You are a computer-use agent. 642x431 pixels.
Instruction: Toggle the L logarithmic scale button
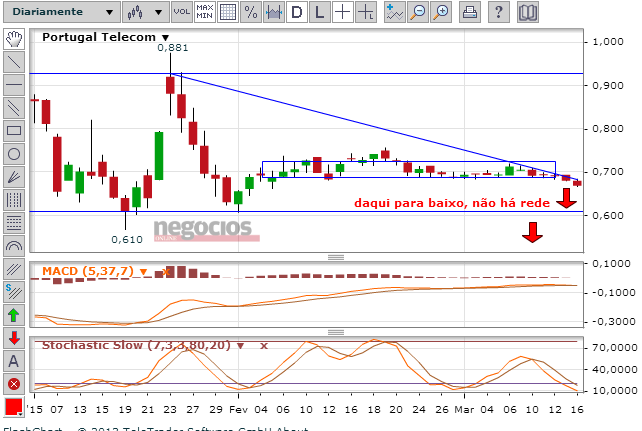click(320, 12)
